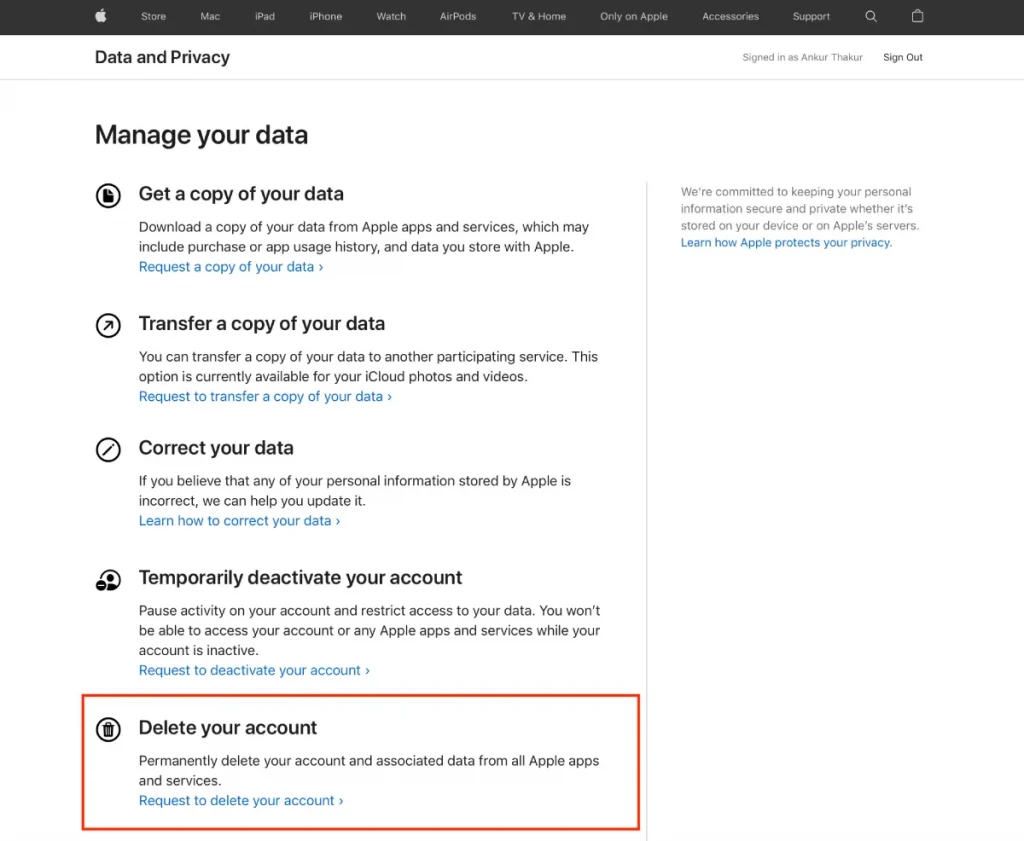Viewport: 1024px width, 841px height.
Task: Open the shopping bag icon
Action: [x=917, y=16]
